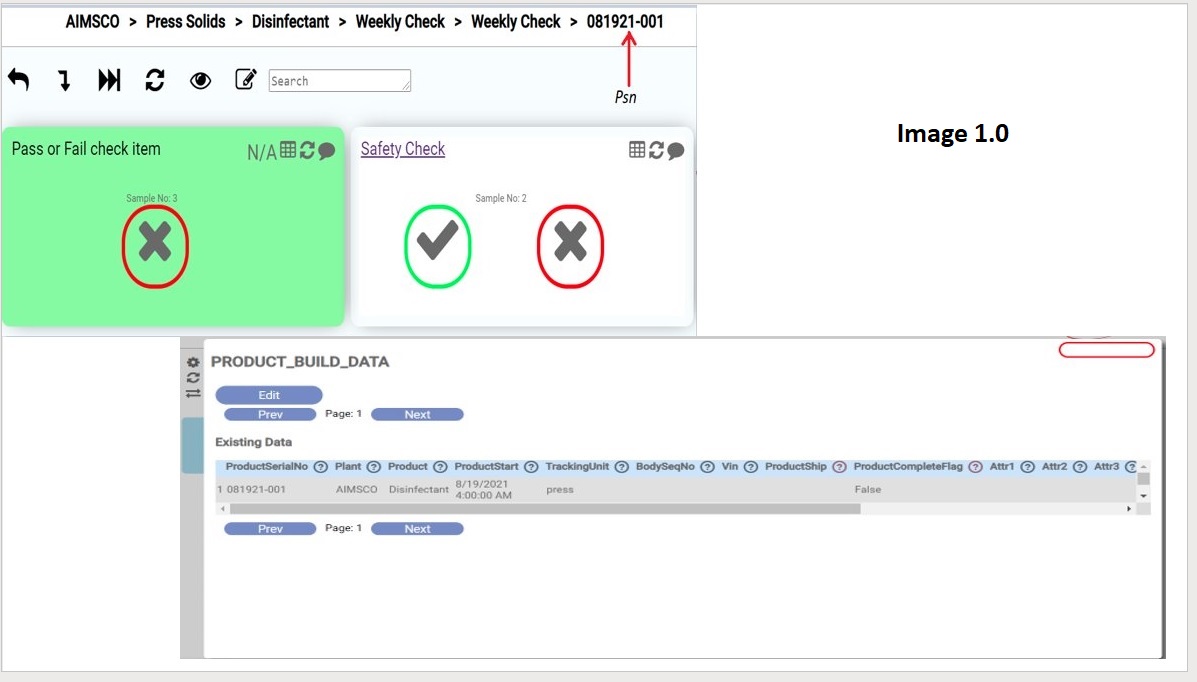
Task: Open help icon for Attr2 column
Action: click(x=1079, y=467)
